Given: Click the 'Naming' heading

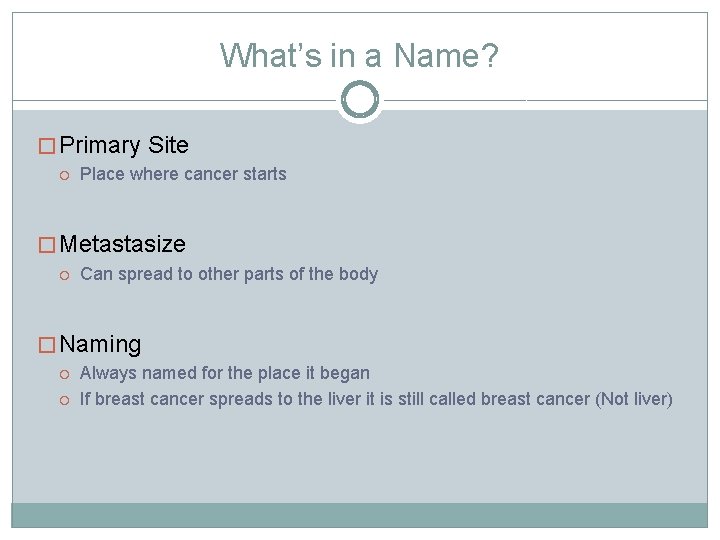Looking at the screenshot, I should coord(101,345).
